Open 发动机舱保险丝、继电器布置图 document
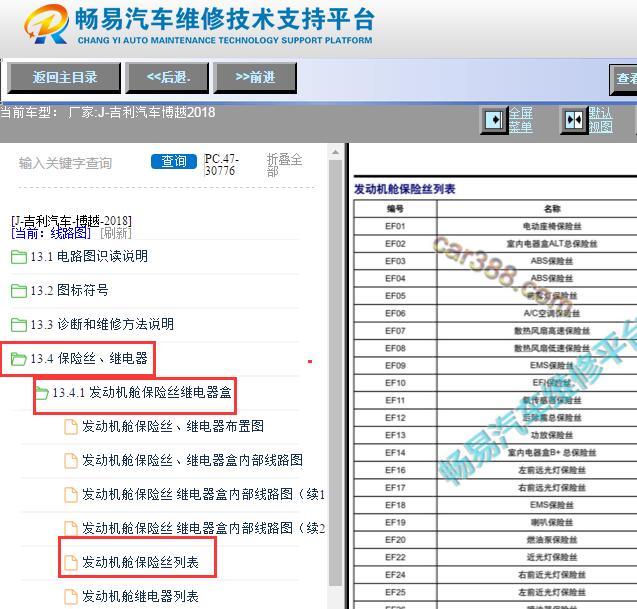The image size is (637, 609). pos(173,427)
